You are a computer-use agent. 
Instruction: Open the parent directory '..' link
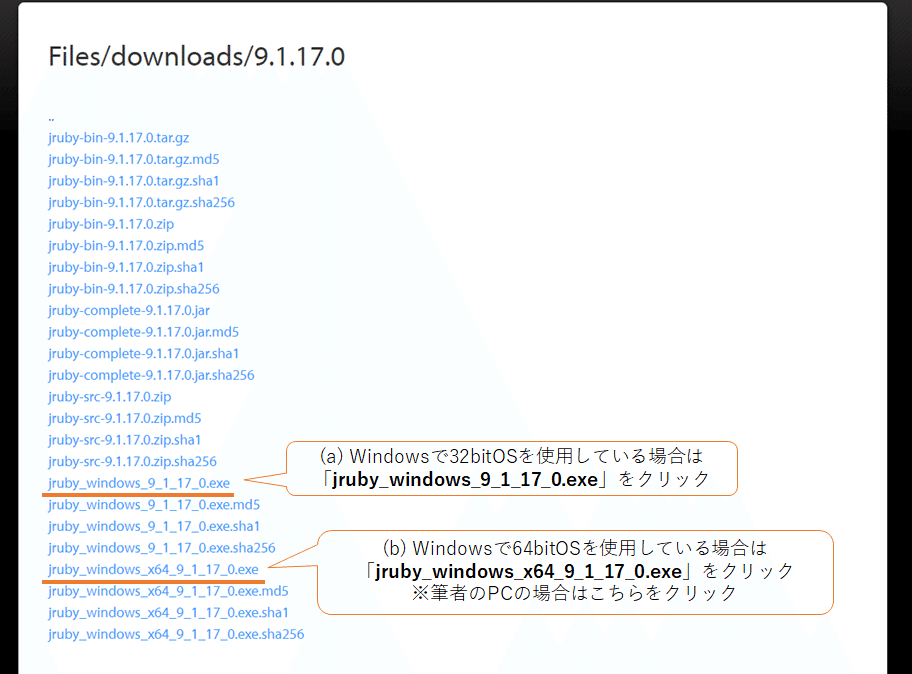[x=51, y=119]
